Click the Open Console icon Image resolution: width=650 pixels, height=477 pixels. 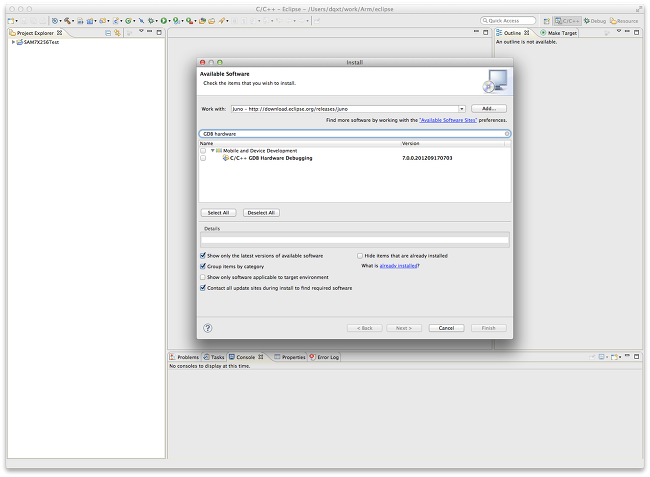tap(614, 357)
